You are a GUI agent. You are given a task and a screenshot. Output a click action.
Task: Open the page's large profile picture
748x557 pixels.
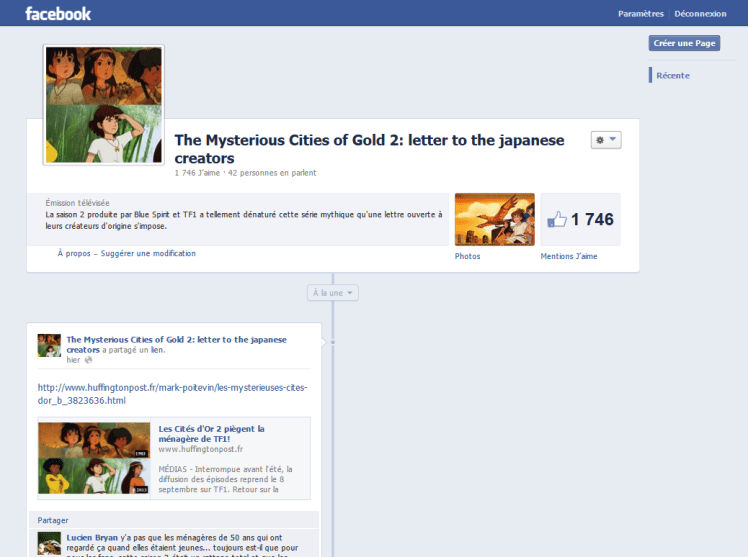pyautogui.click(x=103, y=105)
